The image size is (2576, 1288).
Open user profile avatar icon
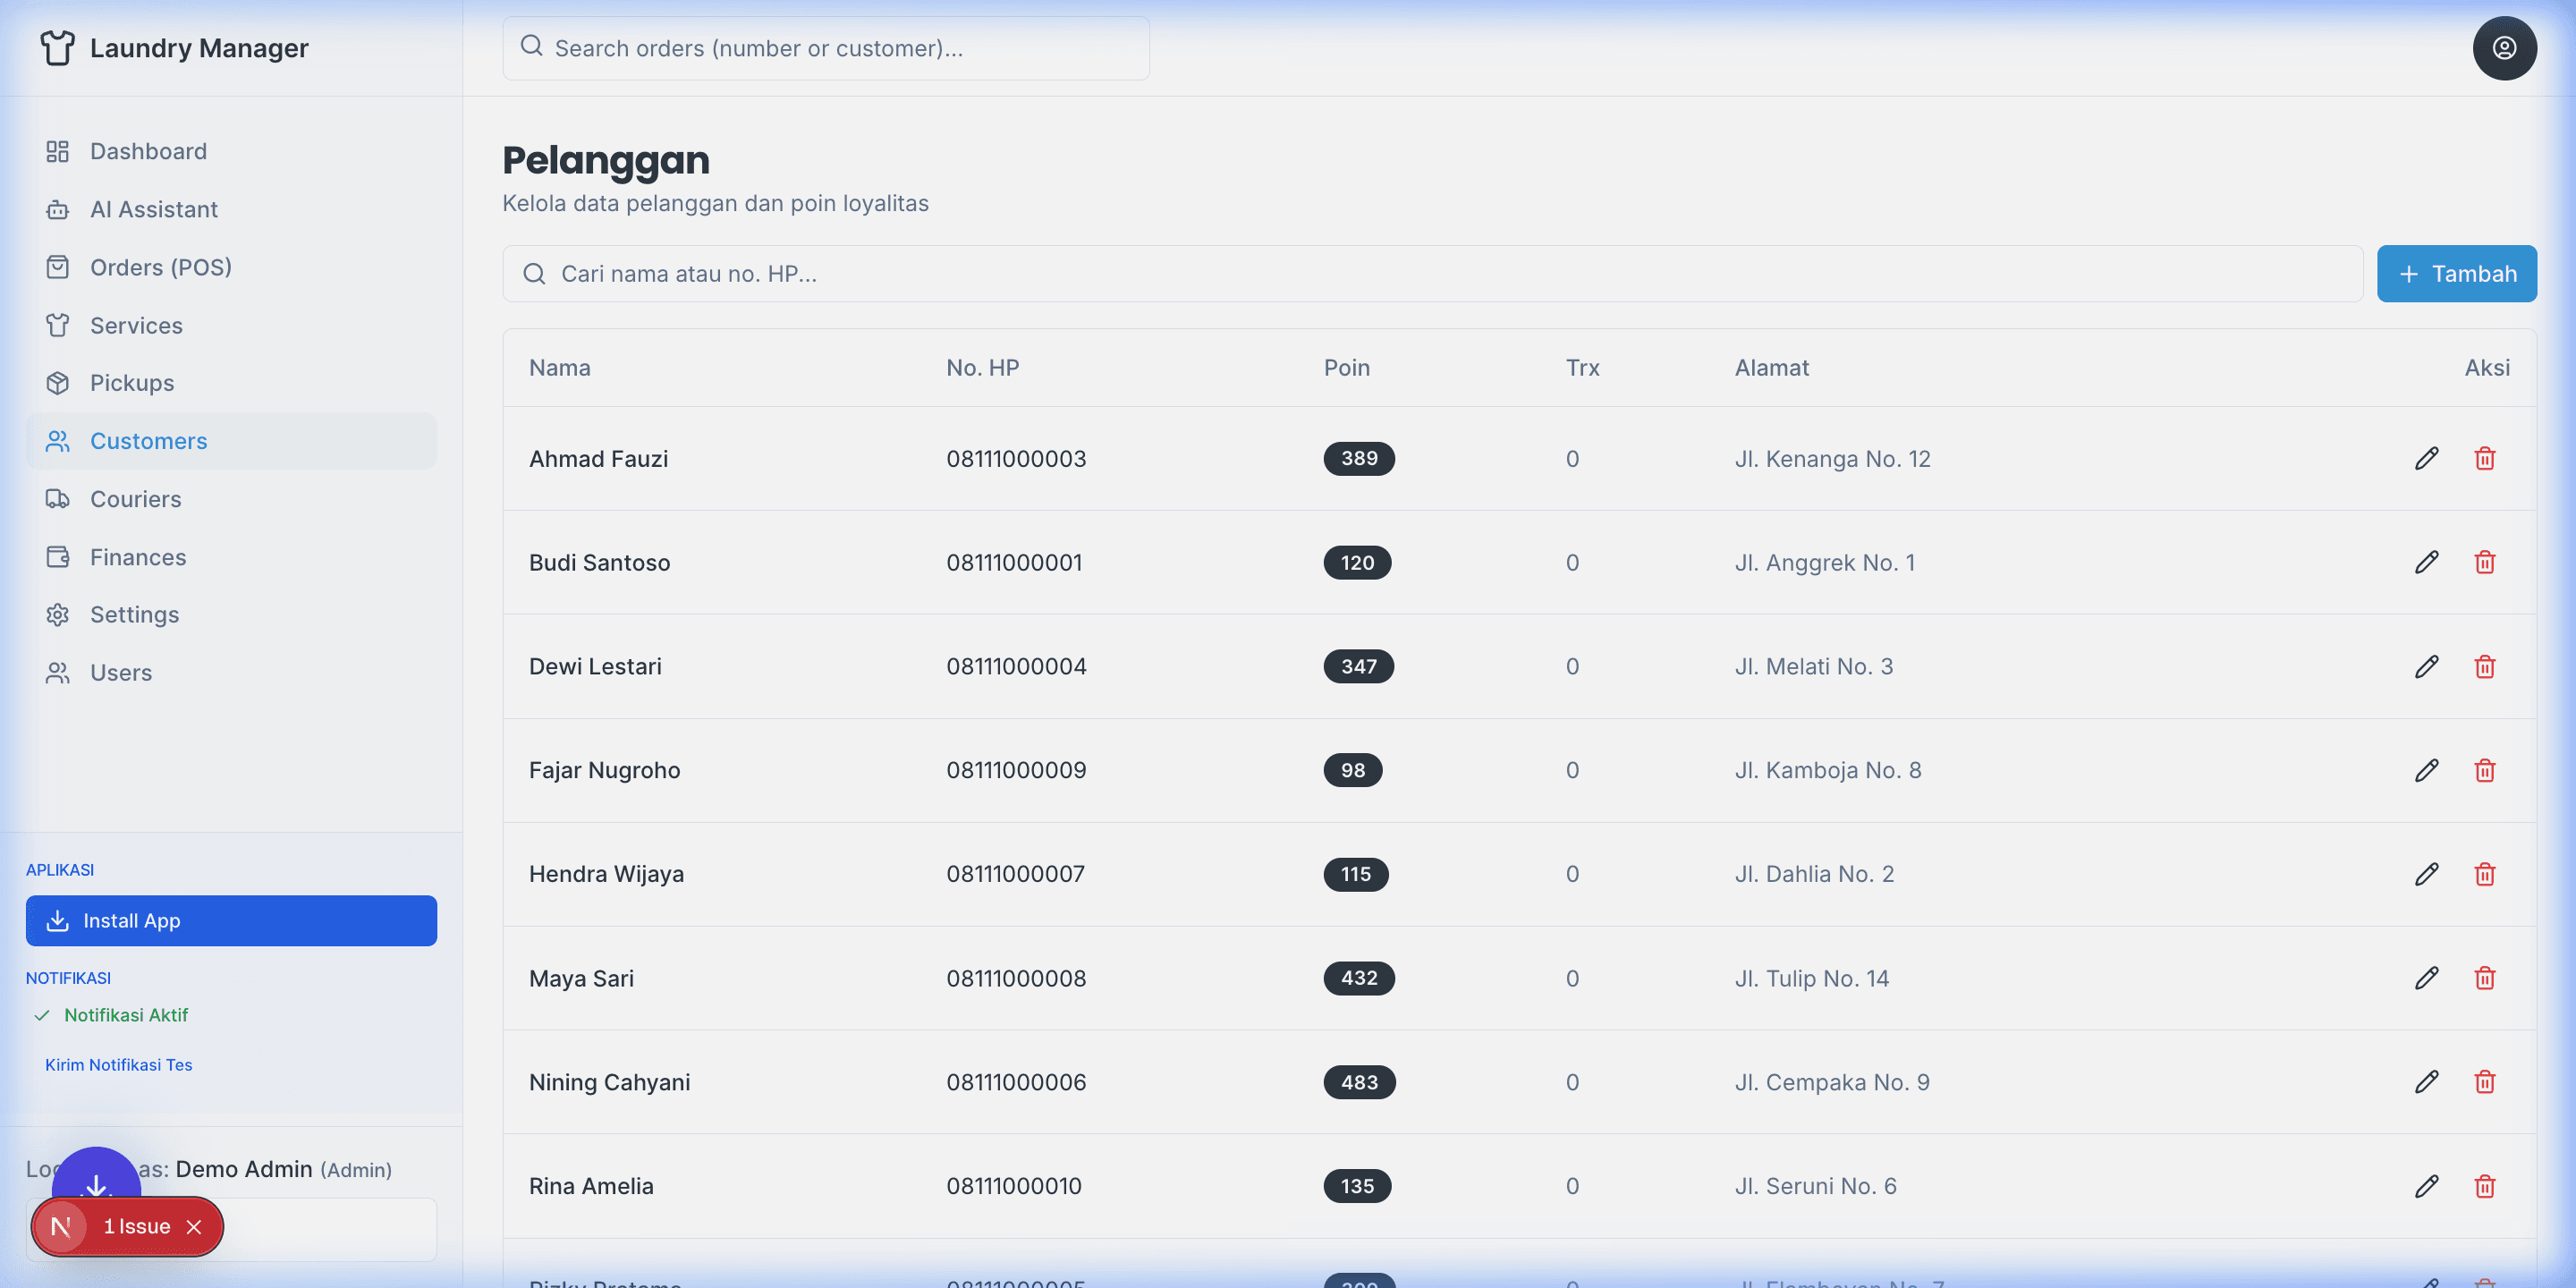pyautogui.click(x=2503, y=48)
